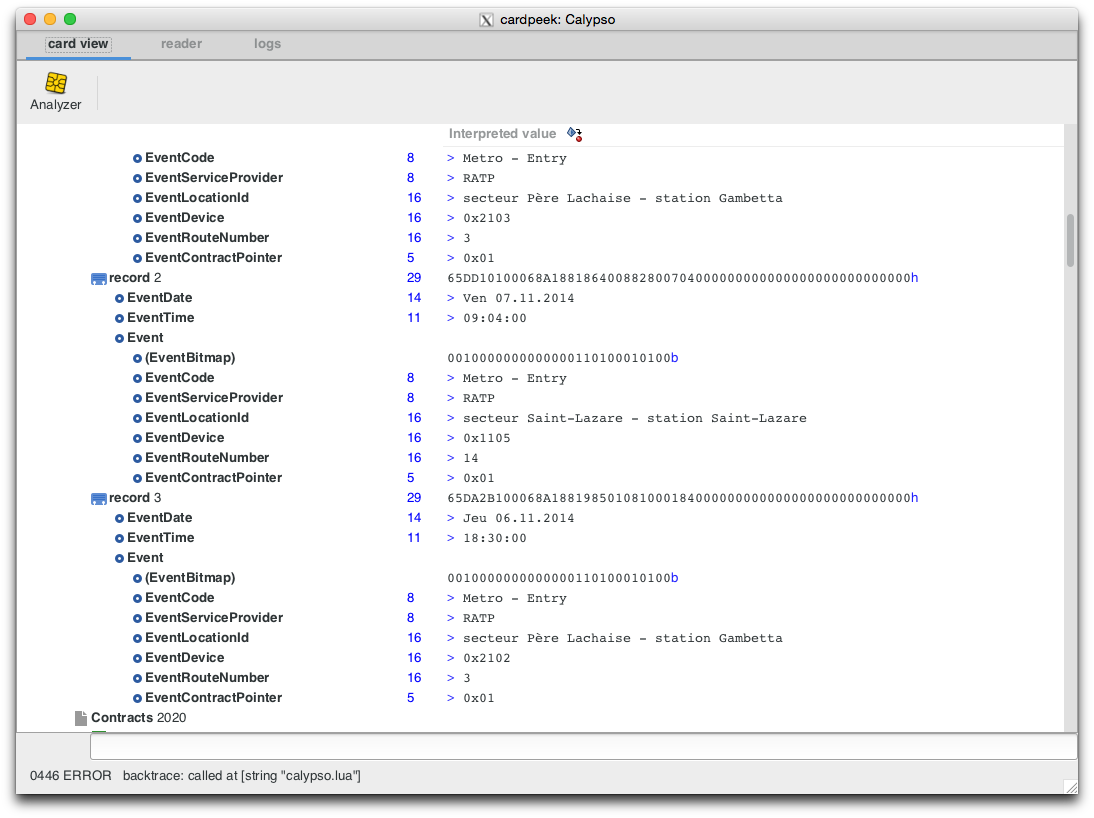Click the Interpreted value column header
Screen dimensions: 1094x818
tap(502, 133)
